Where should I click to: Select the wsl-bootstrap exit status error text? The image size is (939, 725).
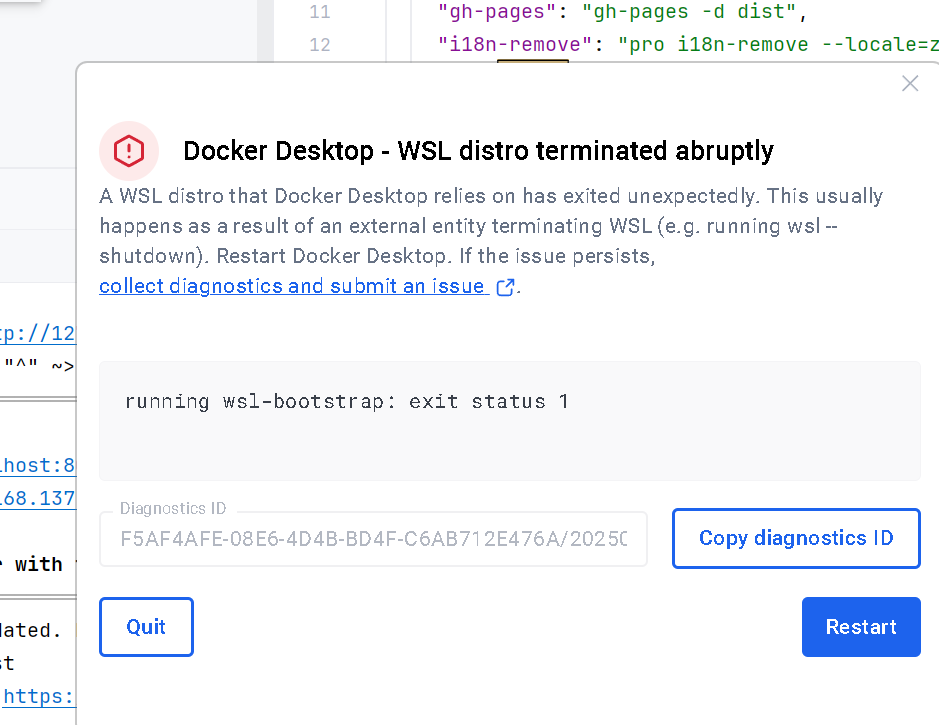[346, 401]
